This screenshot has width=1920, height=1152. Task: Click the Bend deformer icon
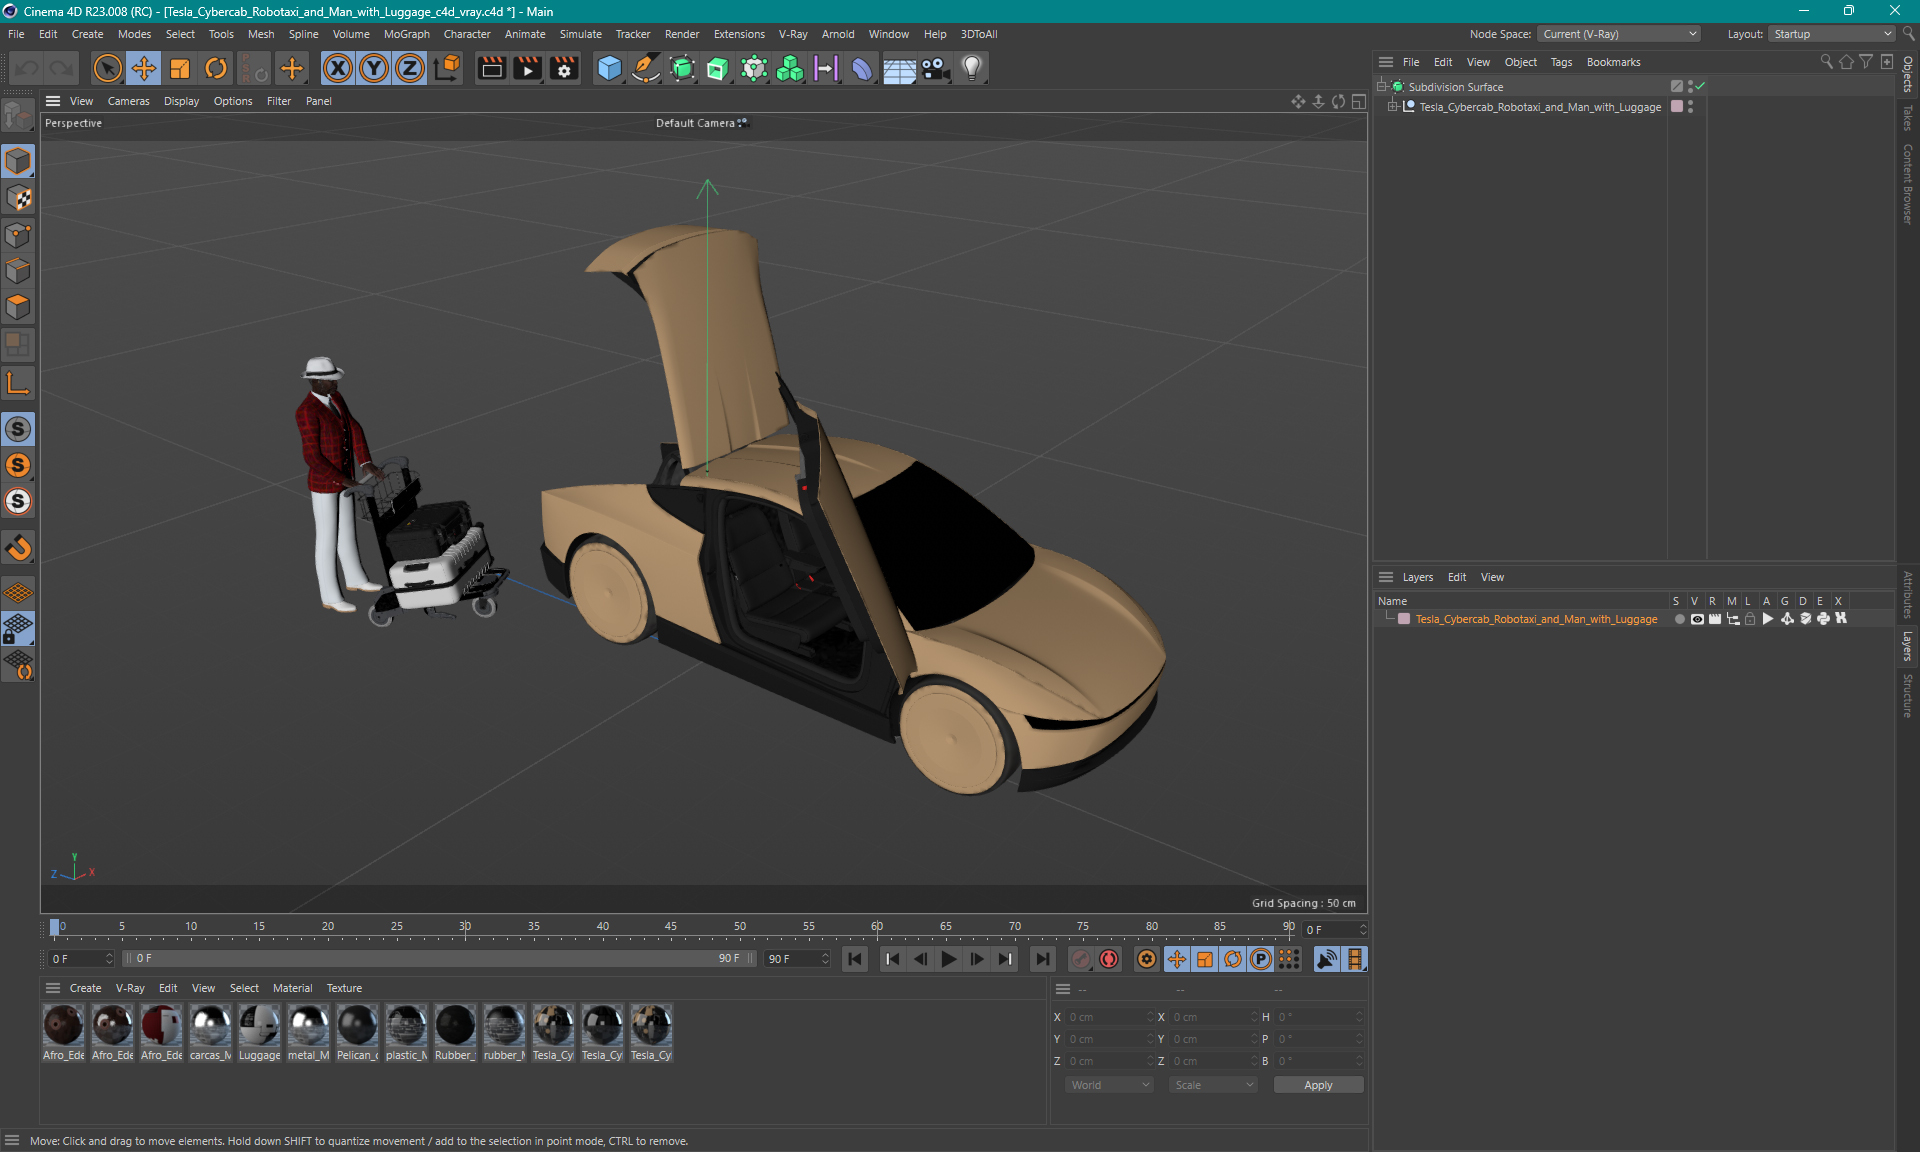point(862,68)
